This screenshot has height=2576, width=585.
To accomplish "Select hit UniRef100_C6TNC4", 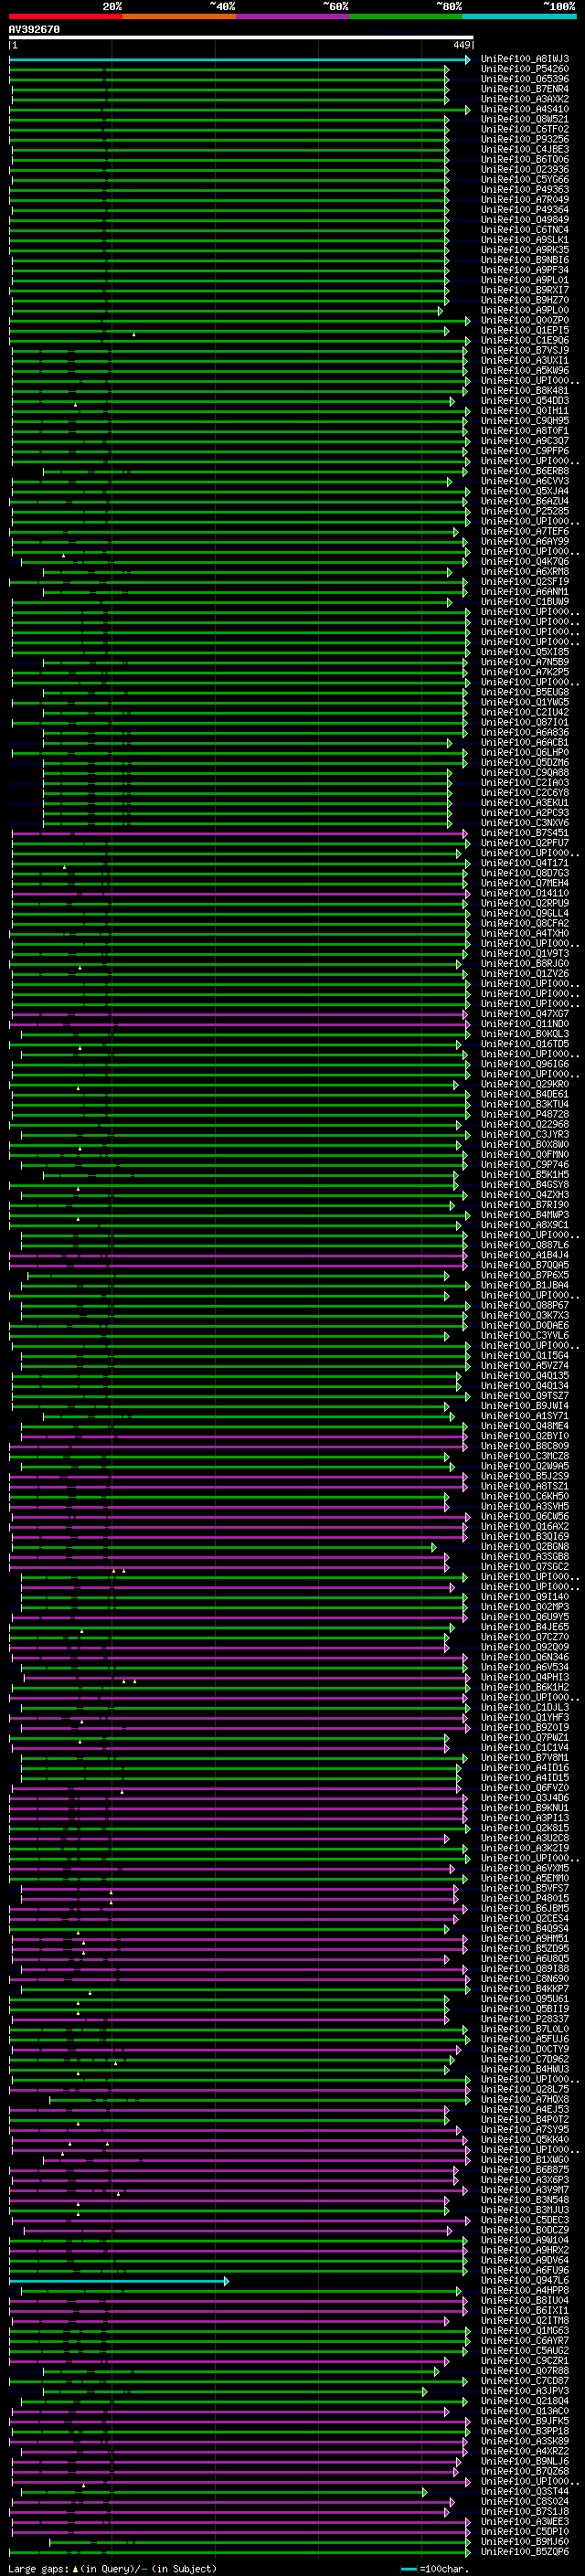I will pyautogui.click(x=524, y=230).
